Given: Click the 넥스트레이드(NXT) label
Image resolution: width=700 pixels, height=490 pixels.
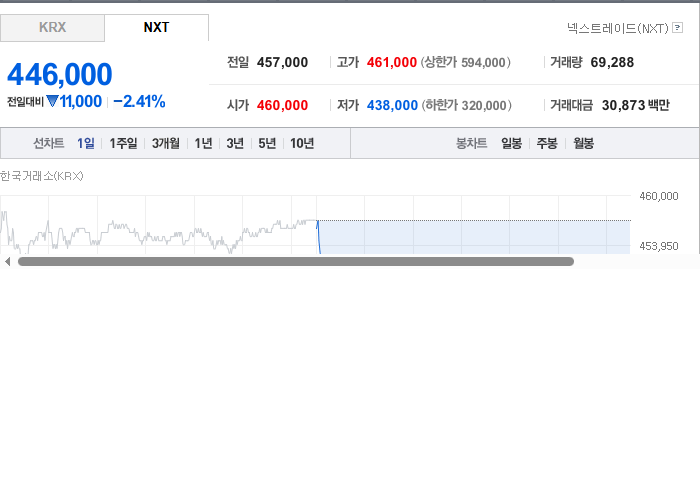Looking at the screenshot, I should pyautogui.click(x=617, y=28).
